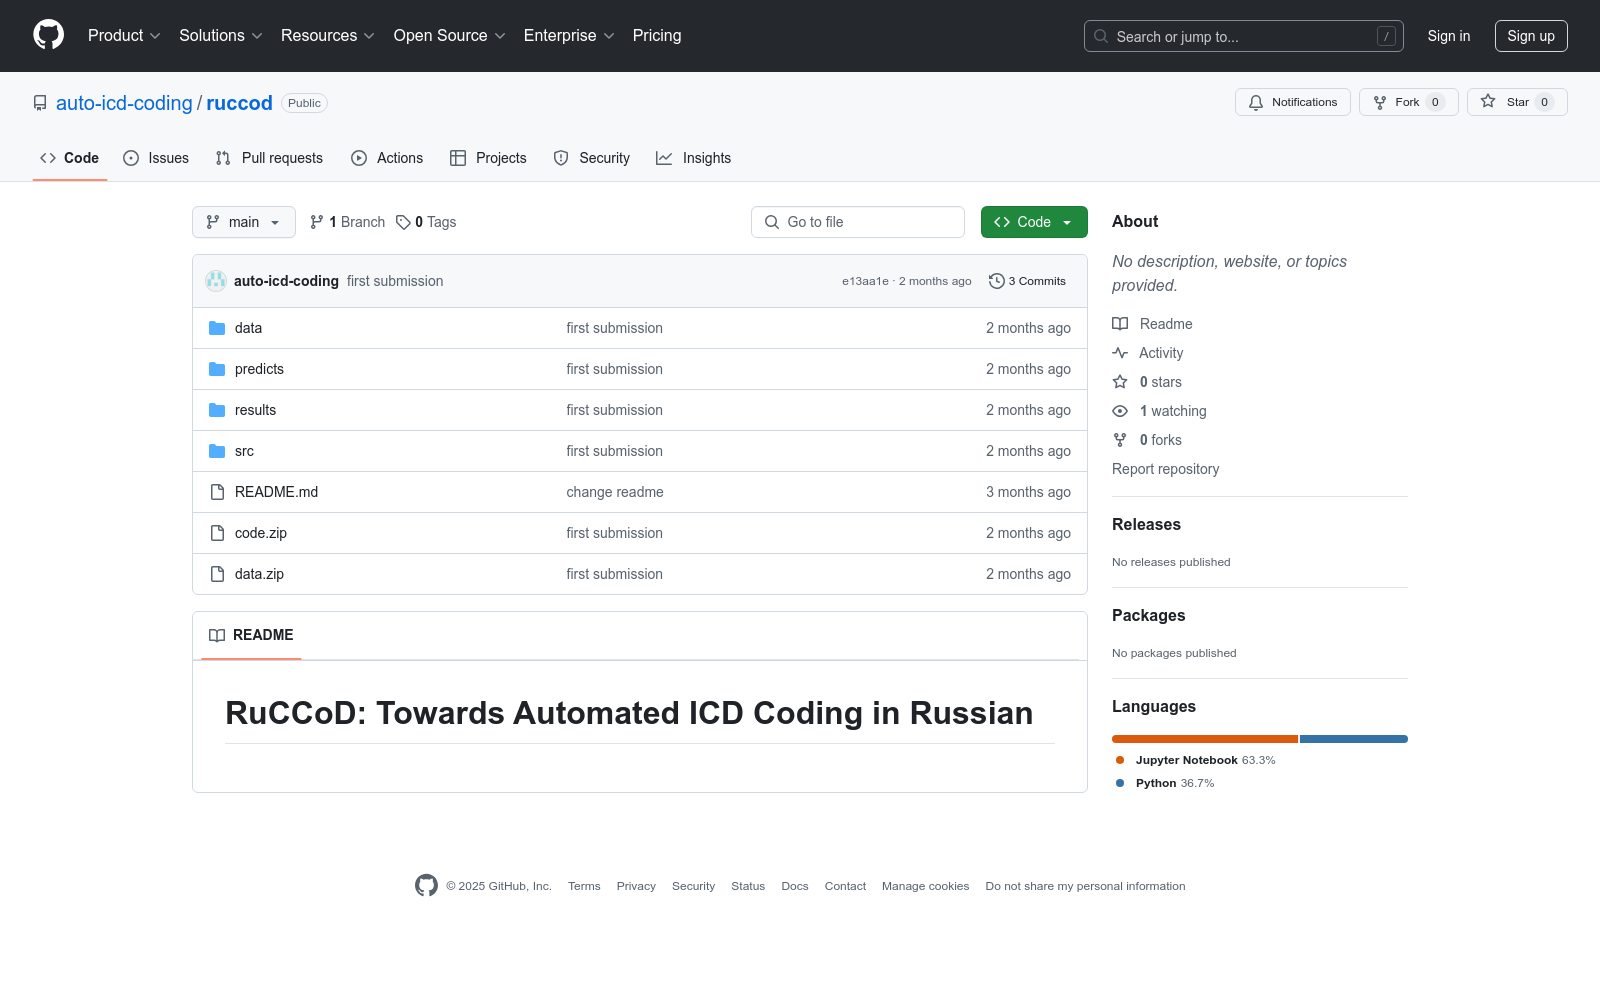Click the forks icon in About
This screenshot has height=1000, width=1600.
tap(1120, 440)
